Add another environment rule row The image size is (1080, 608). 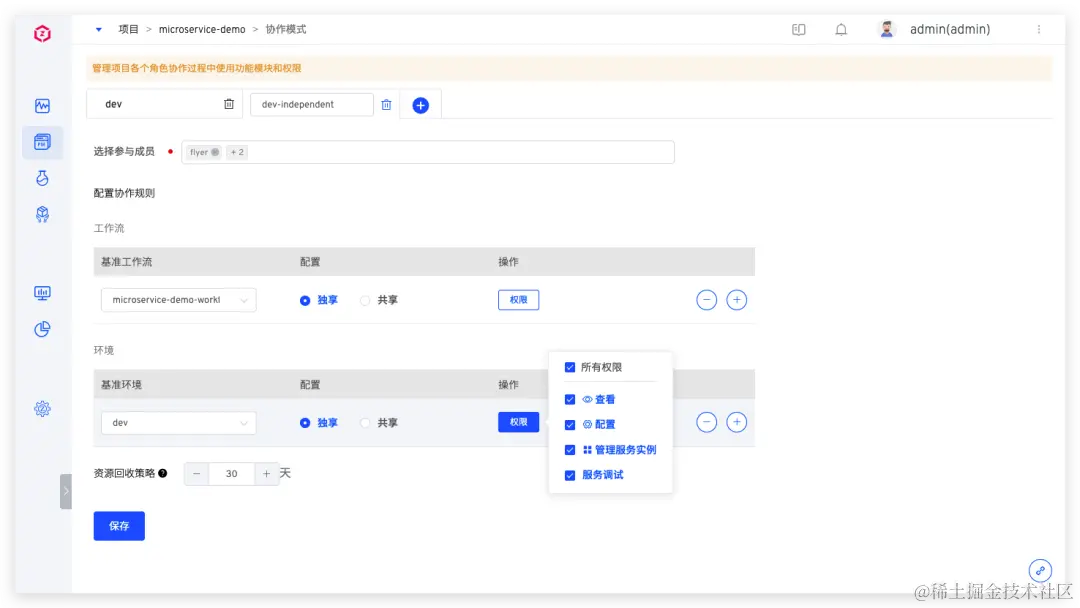pyautogui.click(x=737, y=423)
